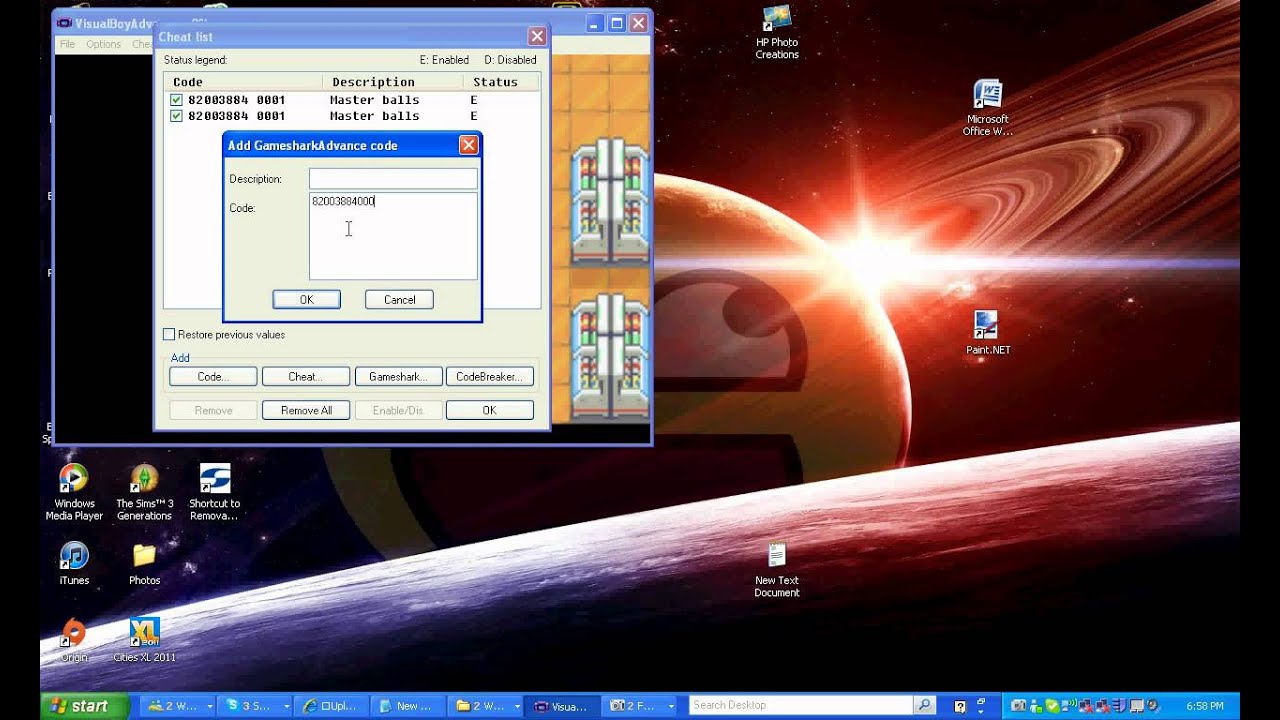
Task: Uncheck the first Master balls cheat
Action: coord(176,100)
